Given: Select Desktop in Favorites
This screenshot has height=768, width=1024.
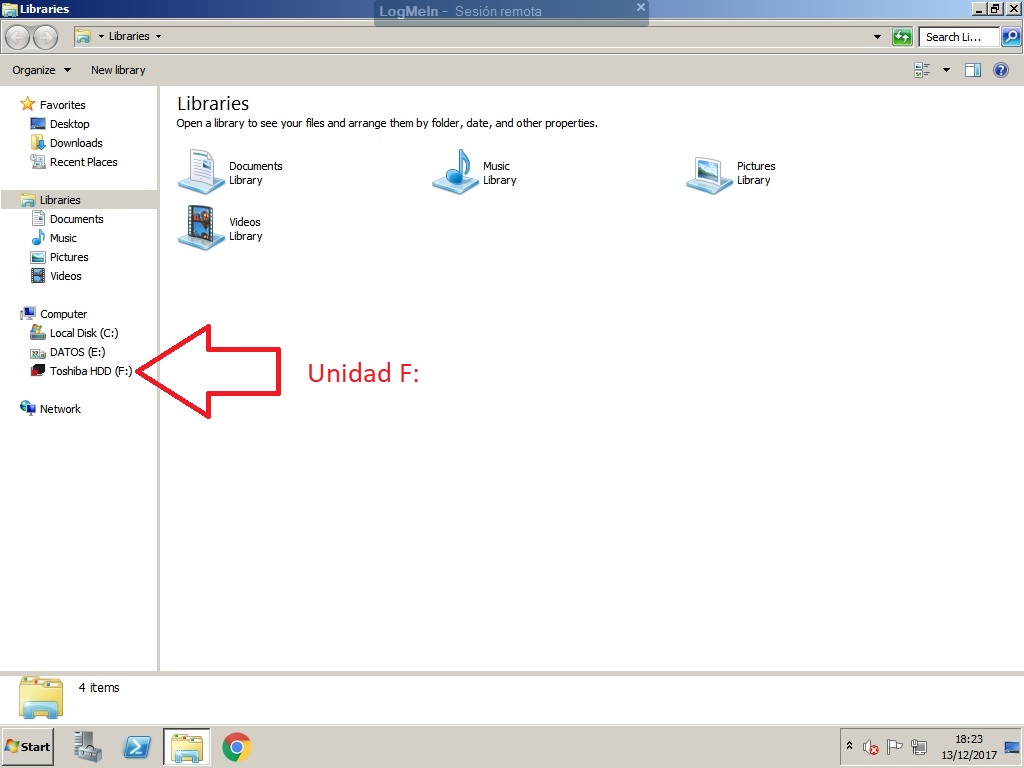Looking at the screenshot, I should (60, 124).
